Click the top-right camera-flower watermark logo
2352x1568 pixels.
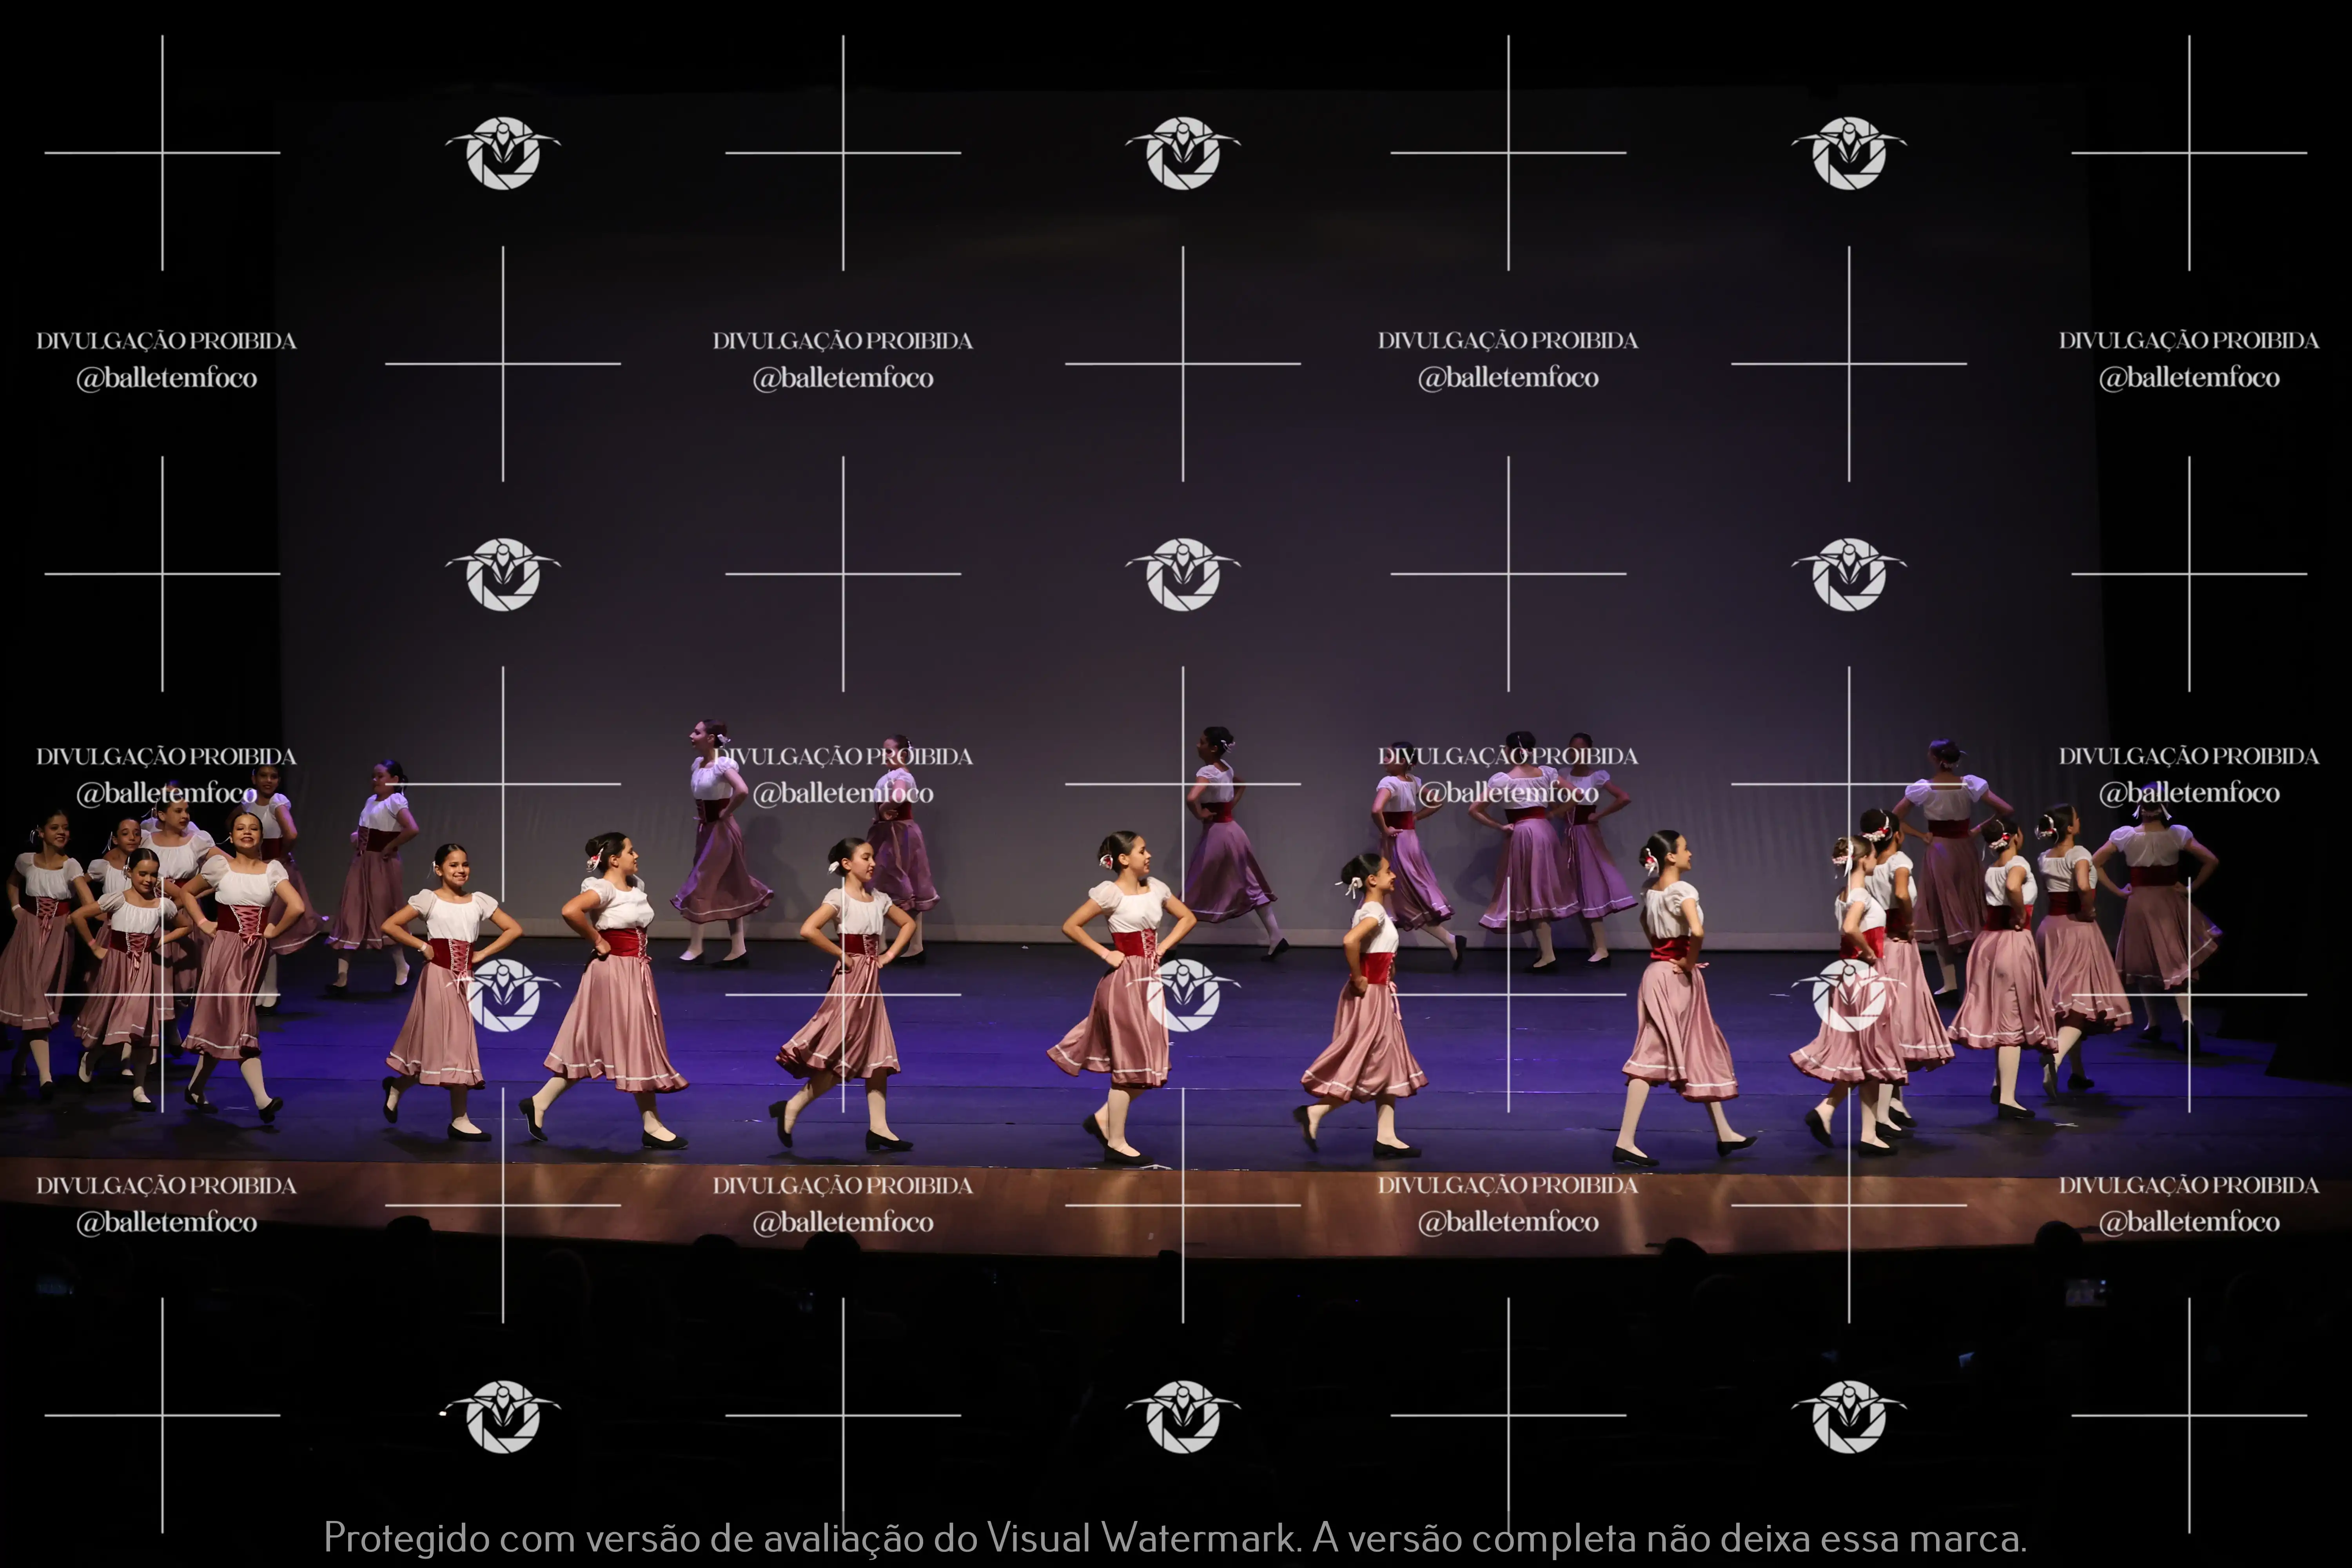(1849, 153)
